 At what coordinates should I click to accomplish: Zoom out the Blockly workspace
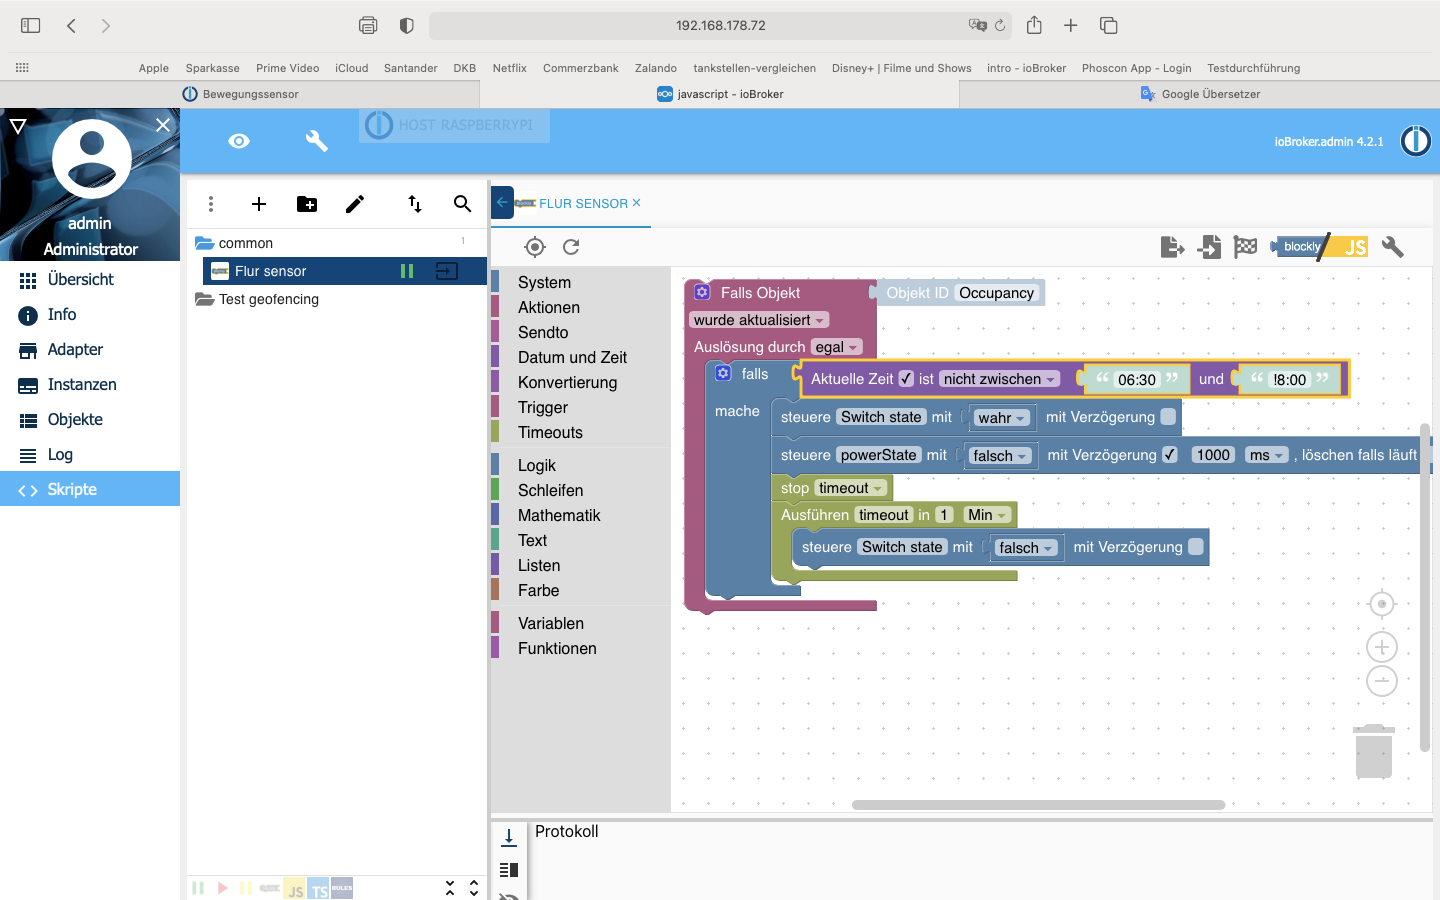click(x=1382, y=681)
